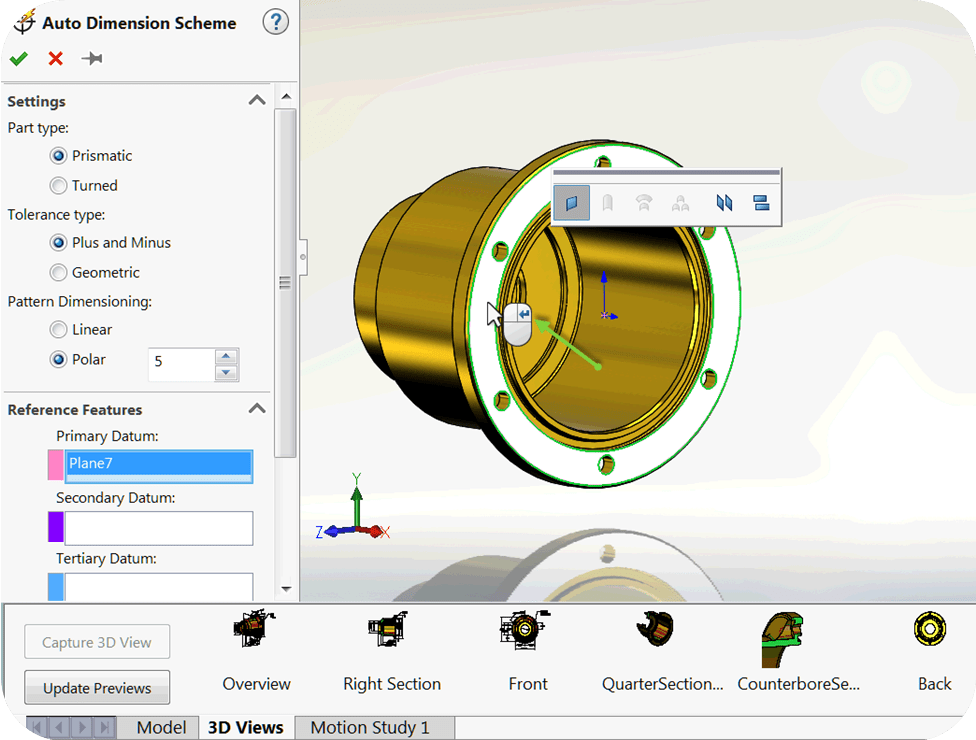The image size is (976, 740).
Task: Click the empty Secondary Datum field
Action: pyautogui.click(x=159, y=528)
